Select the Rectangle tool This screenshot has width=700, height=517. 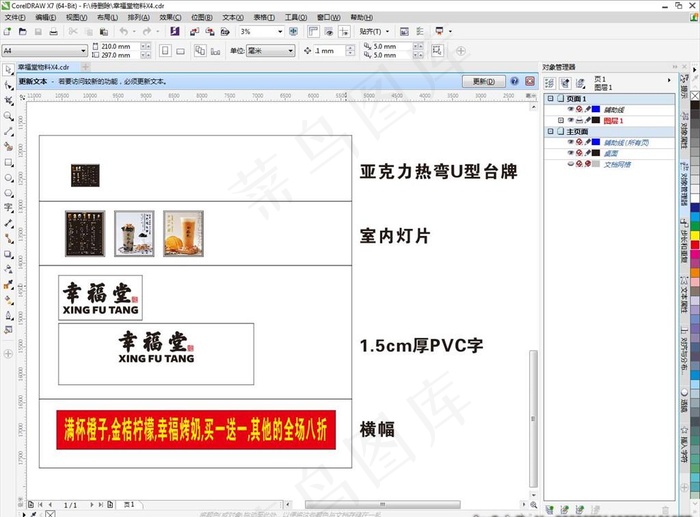pyautogui.click(x=8, y=162)
